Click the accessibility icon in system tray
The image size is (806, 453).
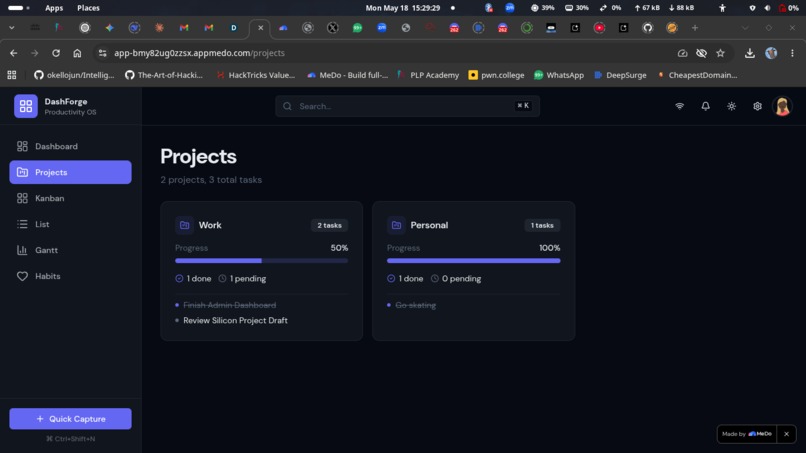coord(722,8)
